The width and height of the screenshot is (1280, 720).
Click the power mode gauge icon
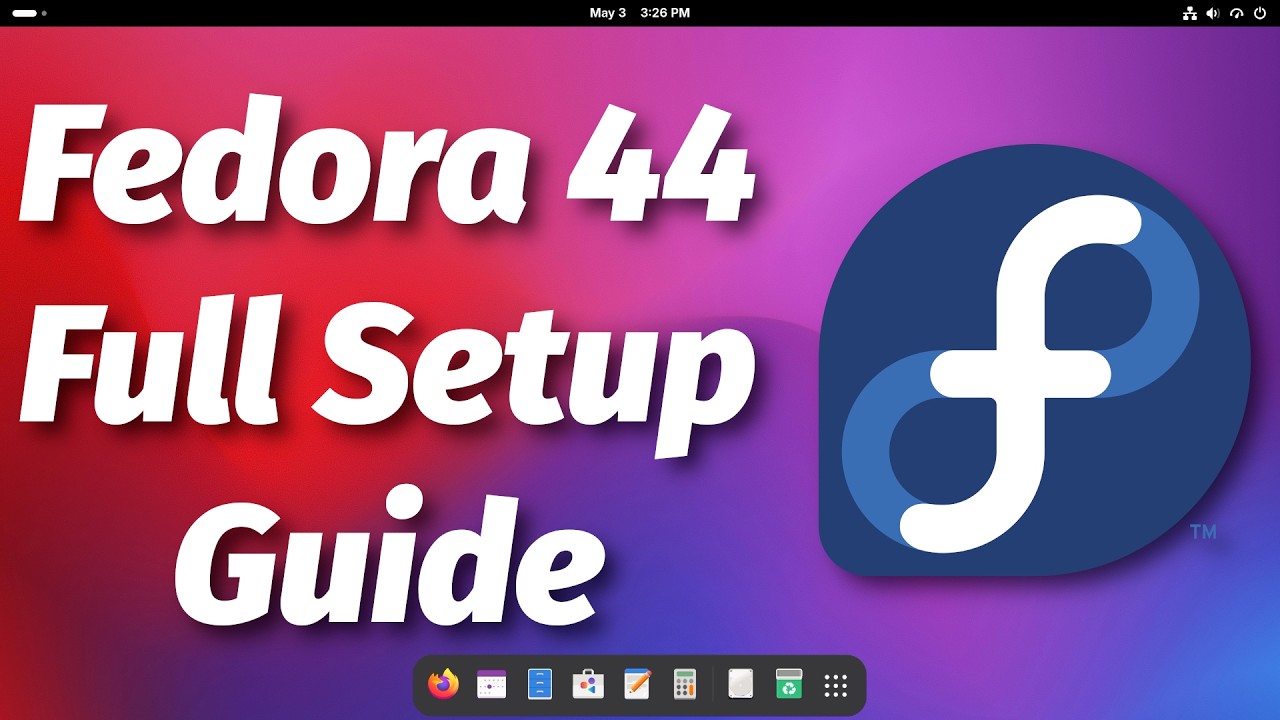1237,13
